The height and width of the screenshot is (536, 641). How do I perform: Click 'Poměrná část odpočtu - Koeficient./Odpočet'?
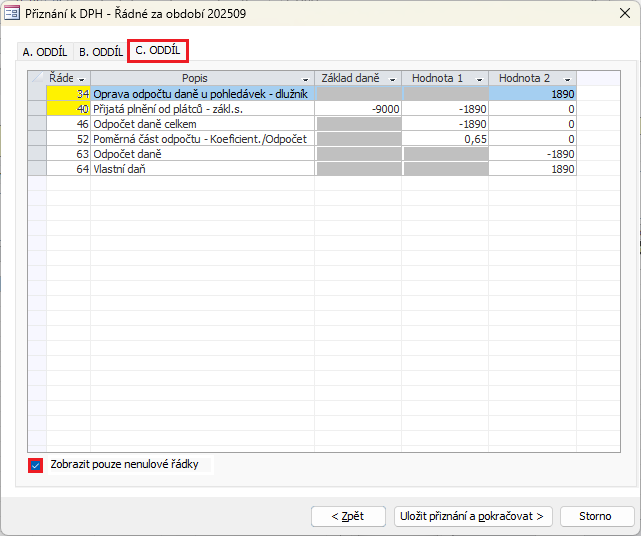point(200,139)
